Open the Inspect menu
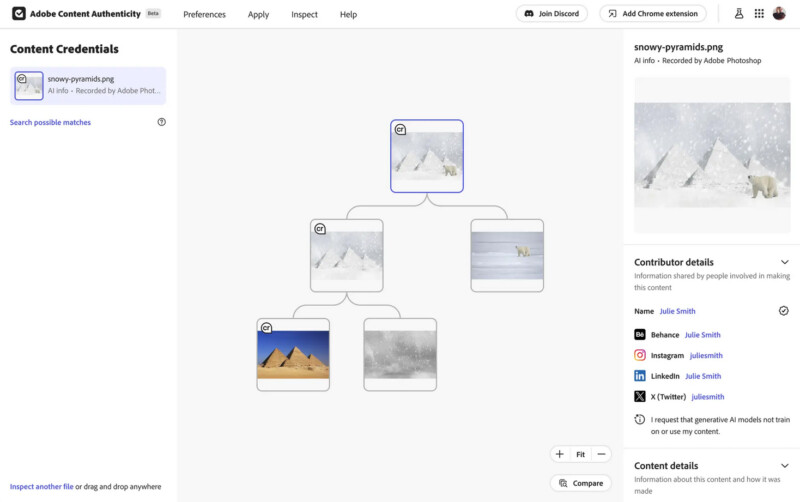This screenshot has height=502, width=800. pyautogui.click(x=305, y=15)
